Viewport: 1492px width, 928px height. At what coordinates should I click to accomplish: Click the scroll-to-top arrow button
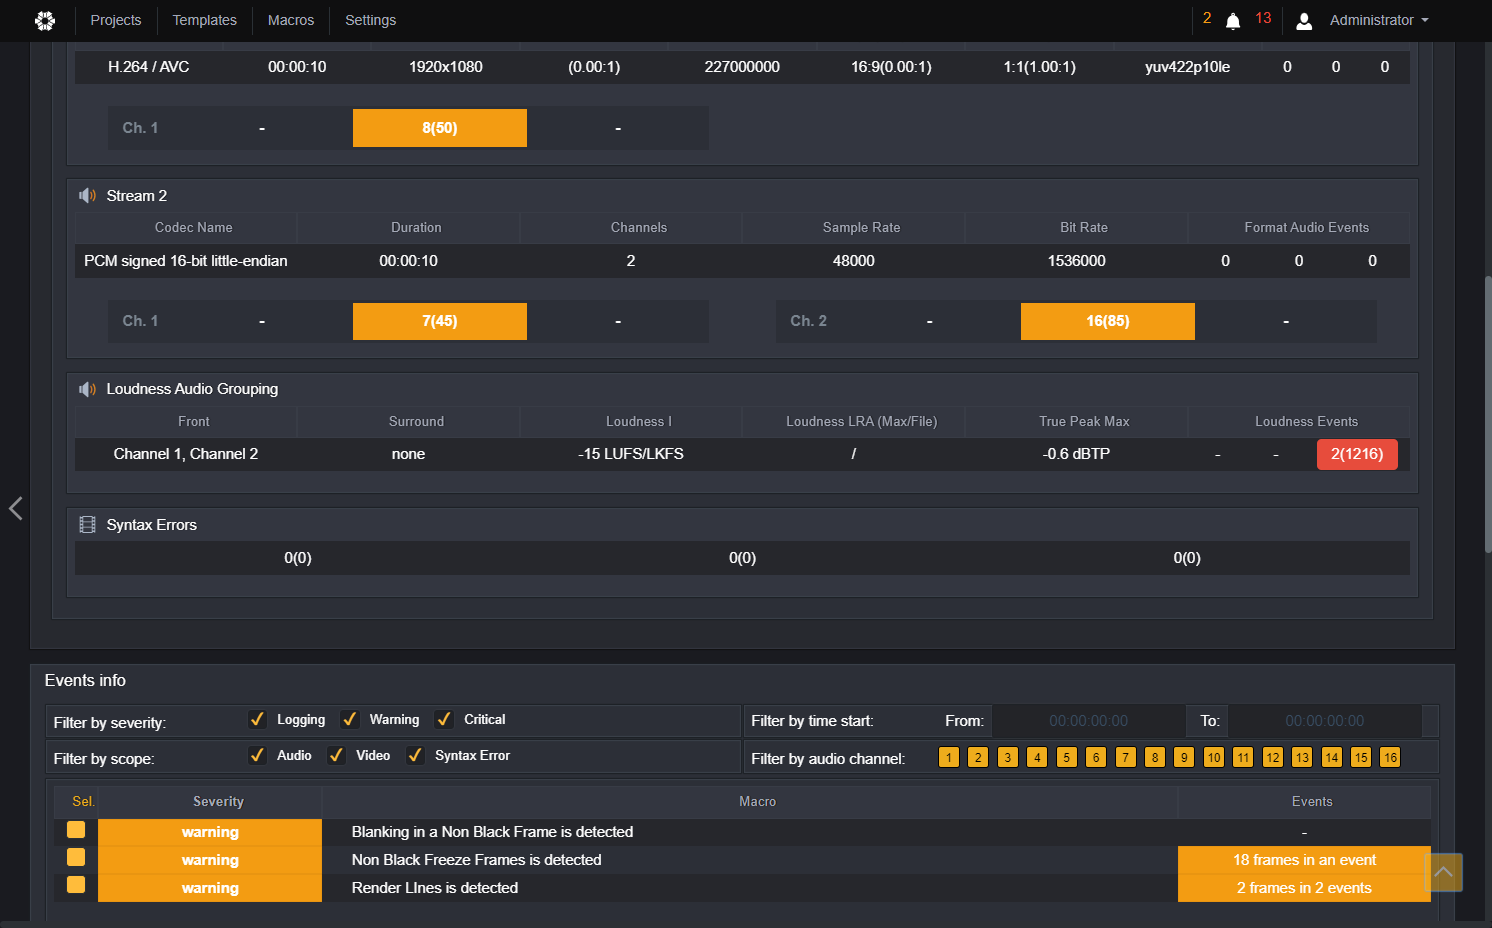coord(1443,872)
